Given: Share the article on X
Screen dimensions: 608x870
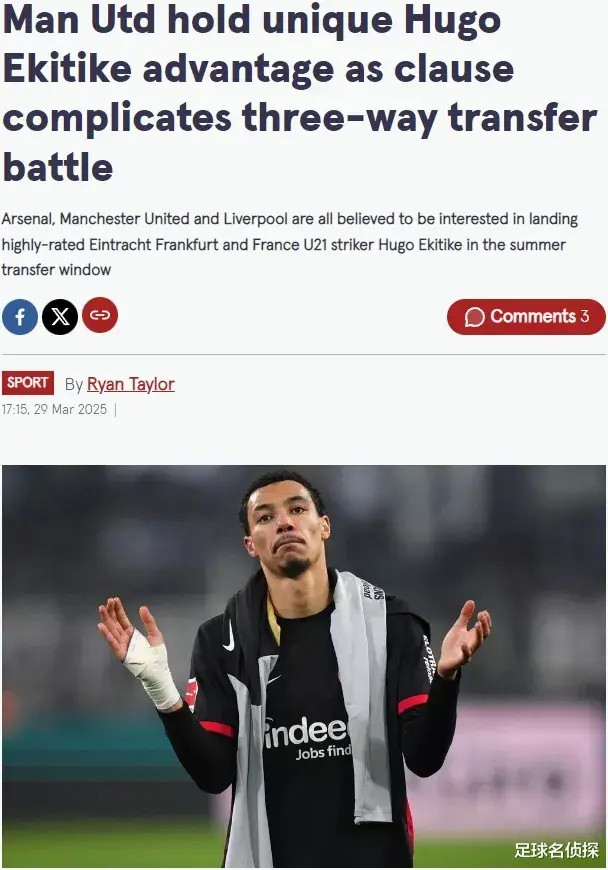Looking at the screenshot, I should 60,317.
